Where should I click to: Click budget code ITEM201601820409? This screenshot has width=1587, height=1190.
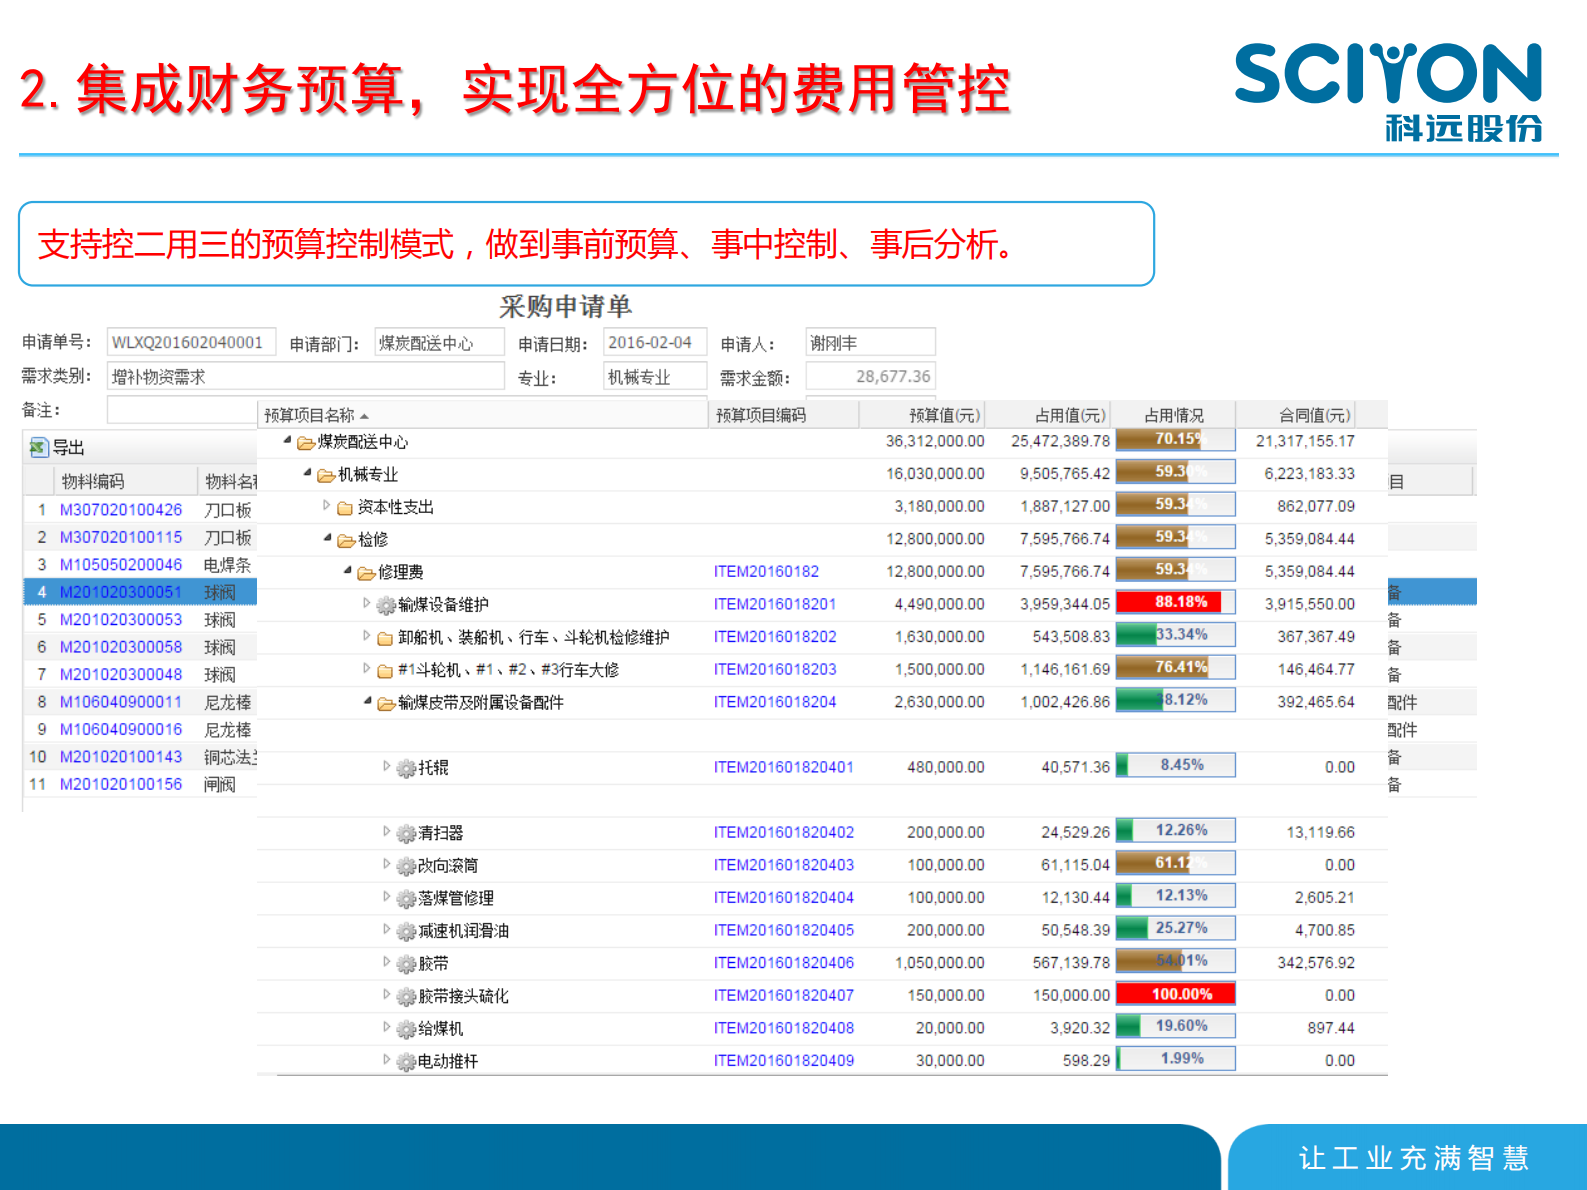pyautogui.click(x=783, y=1061)
